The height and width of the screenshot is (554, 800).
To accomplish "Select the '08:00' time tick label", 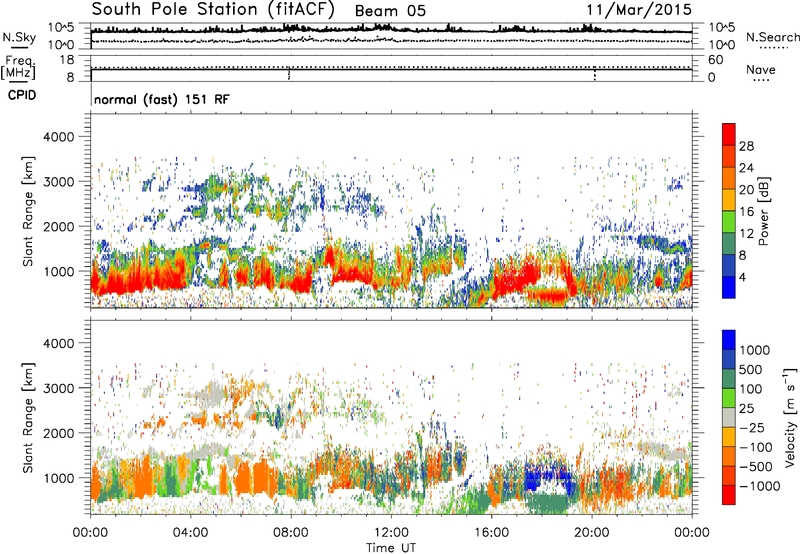I will pyautogui.click(x=291, y=533).
